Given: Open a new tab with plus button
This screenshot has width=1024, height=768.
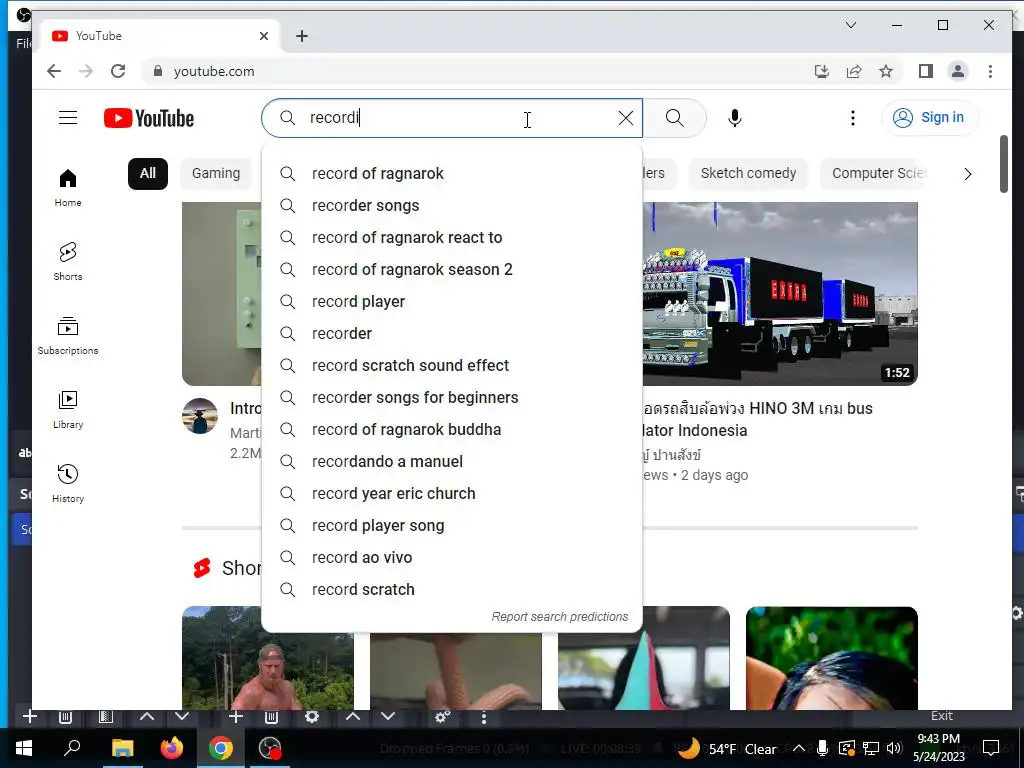Looking at the screenshot, I should click(x=302, y=36).
